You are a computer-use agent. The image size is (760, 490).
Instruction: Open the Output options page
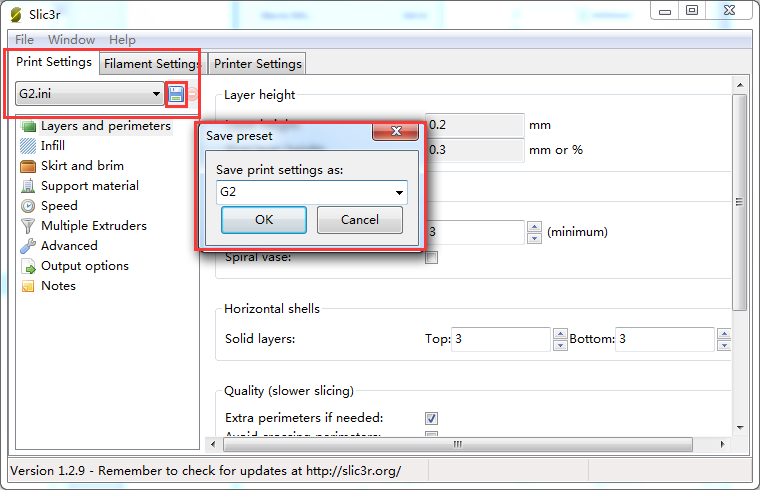(x=85, y=266)
